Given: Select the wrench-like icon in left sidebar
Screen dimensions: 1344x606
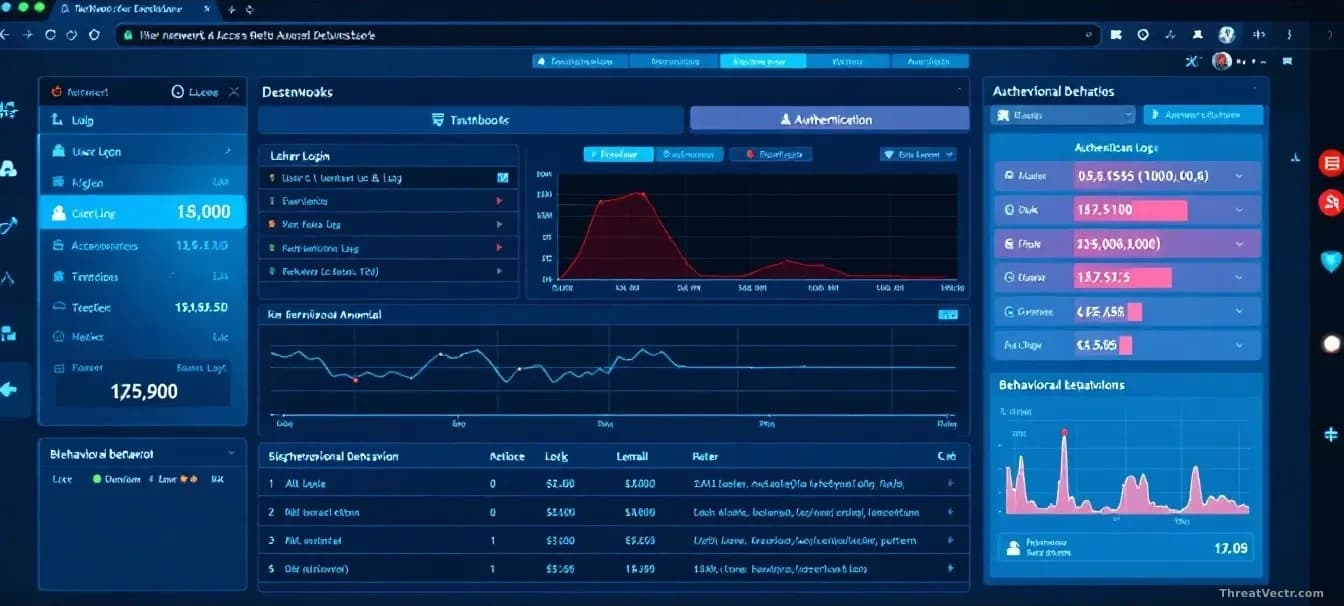Looking at the screenshot, I should 9,226.
